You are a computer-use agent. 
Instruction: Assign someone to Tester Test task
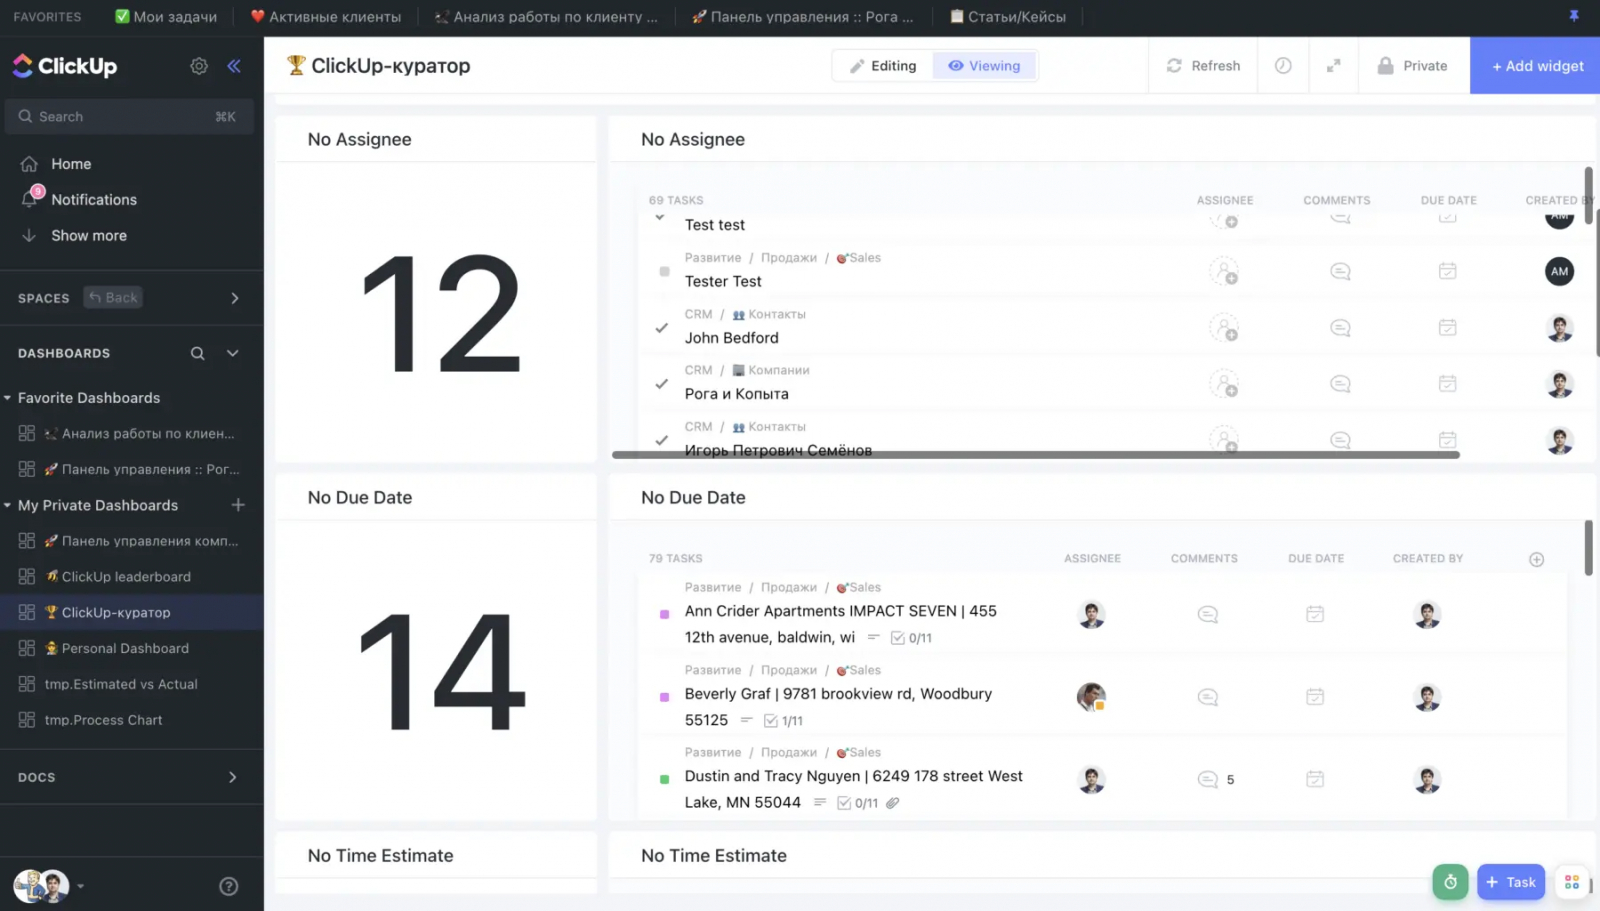1224,272
